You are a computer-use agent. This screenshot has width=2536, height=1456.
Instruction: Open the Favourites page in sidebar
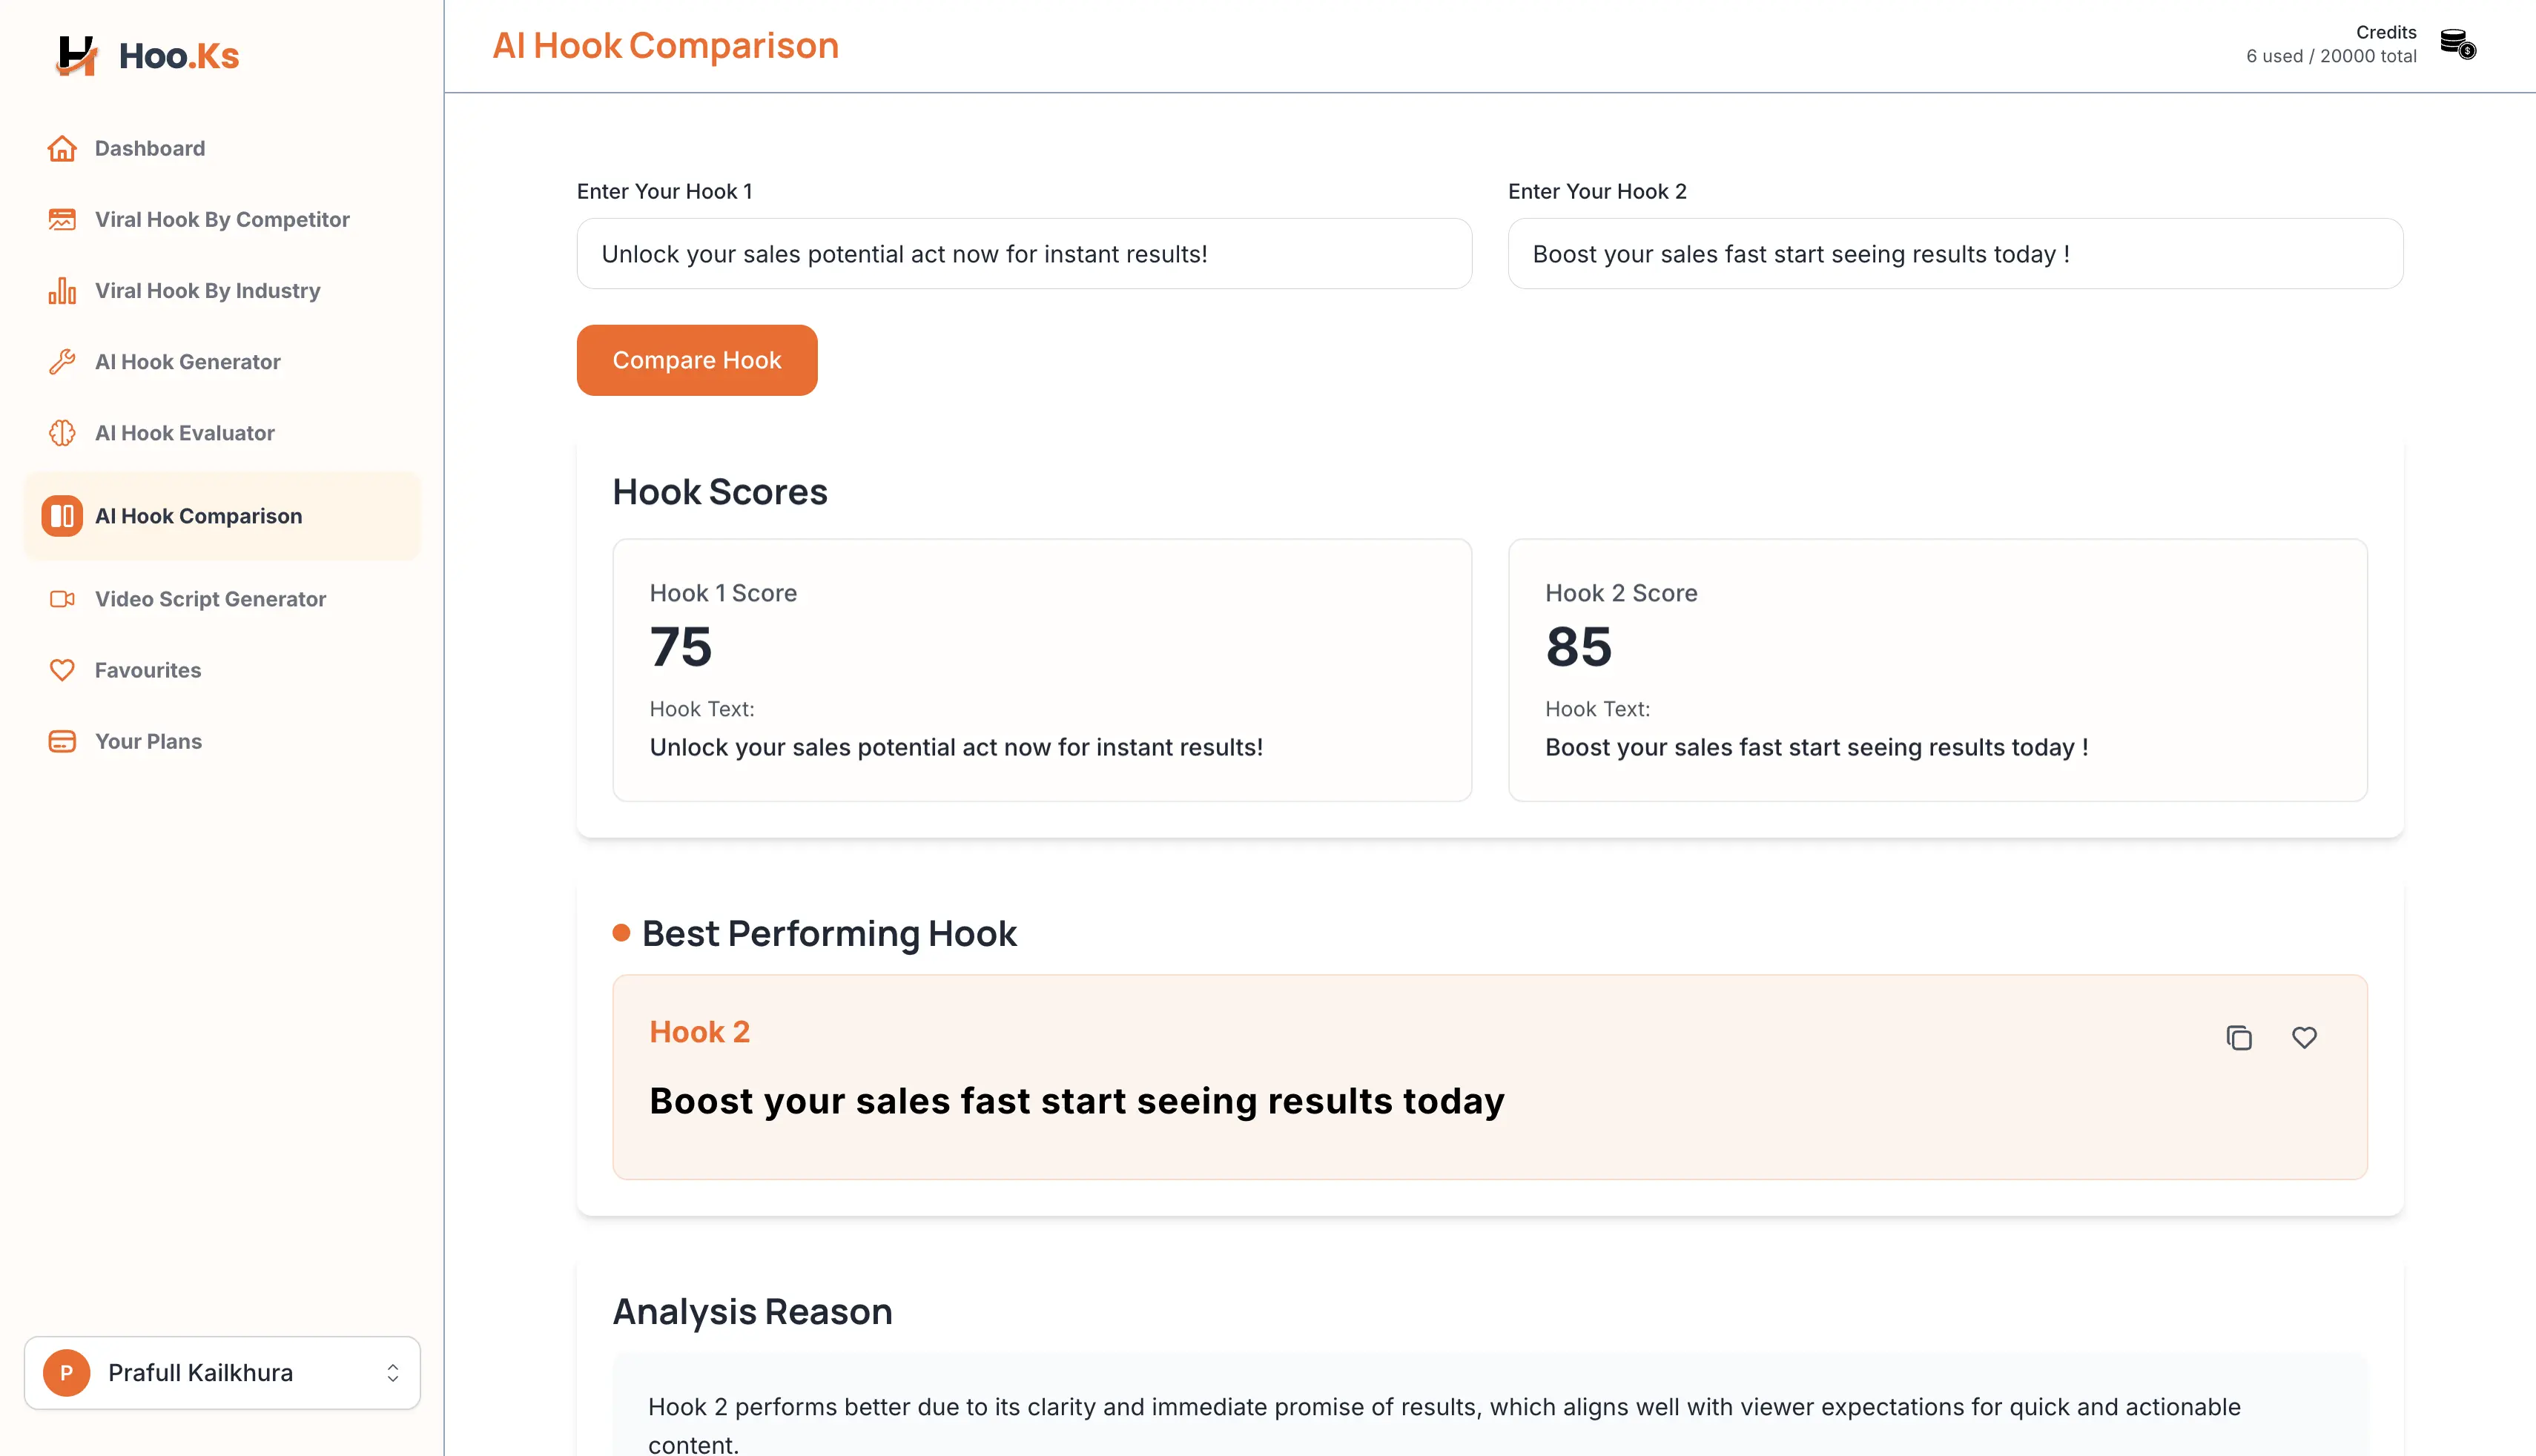click(148, 670)
